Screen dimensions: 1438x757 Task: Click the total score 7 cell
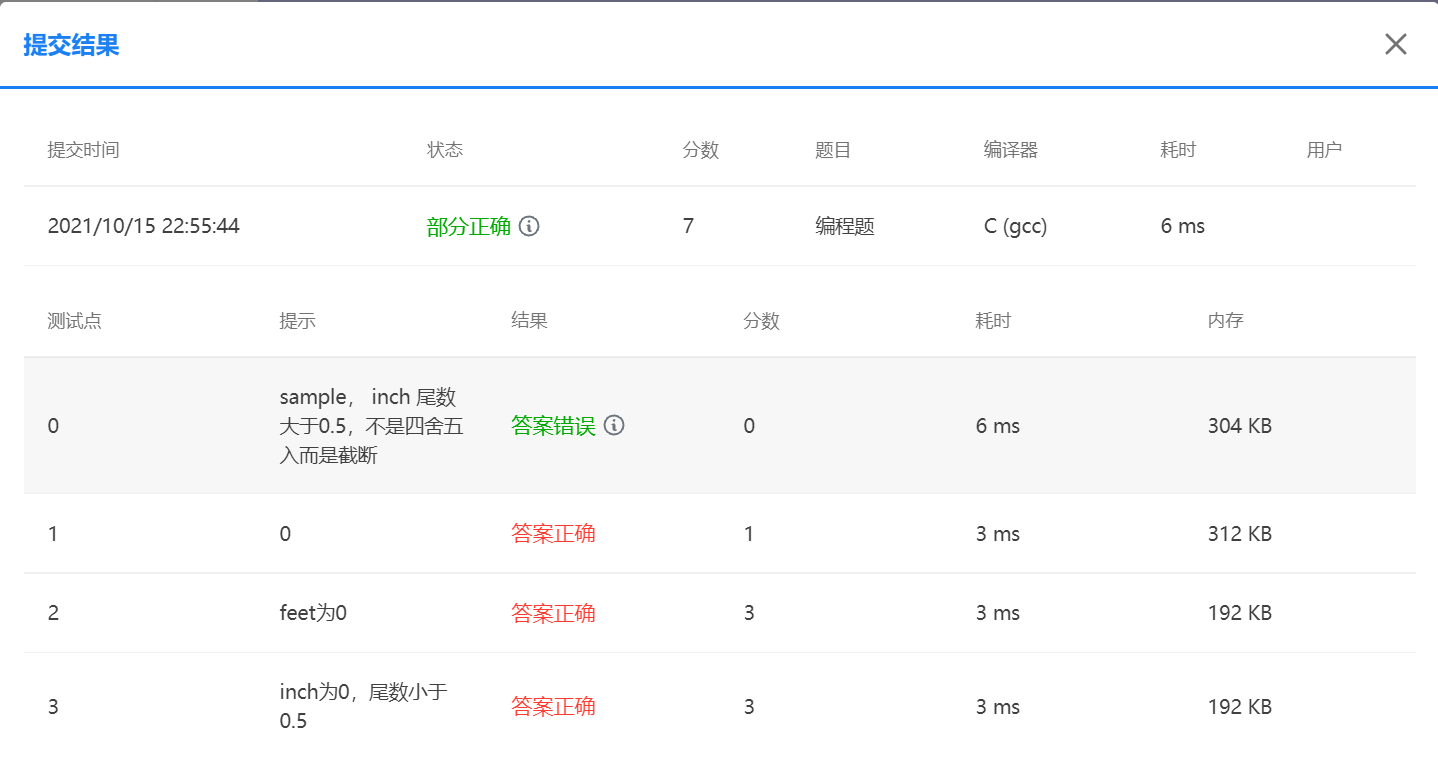click(x=688, y=226)
